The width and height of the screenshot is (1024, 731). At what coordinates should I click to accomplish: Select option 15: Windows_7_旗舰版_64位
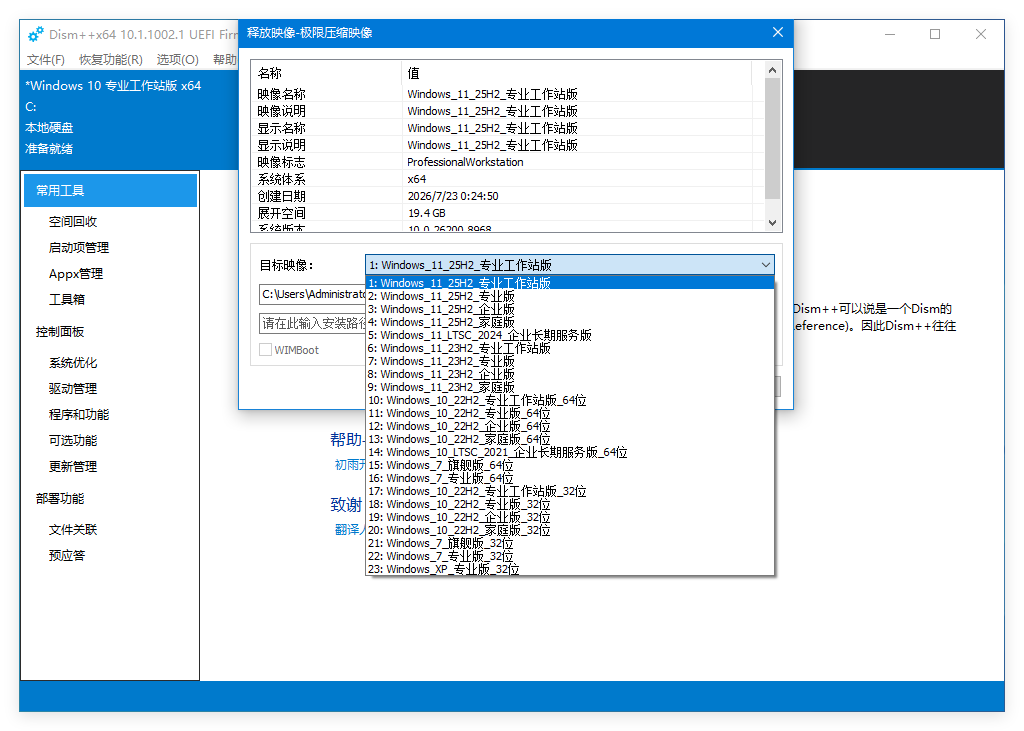point(570,465)
